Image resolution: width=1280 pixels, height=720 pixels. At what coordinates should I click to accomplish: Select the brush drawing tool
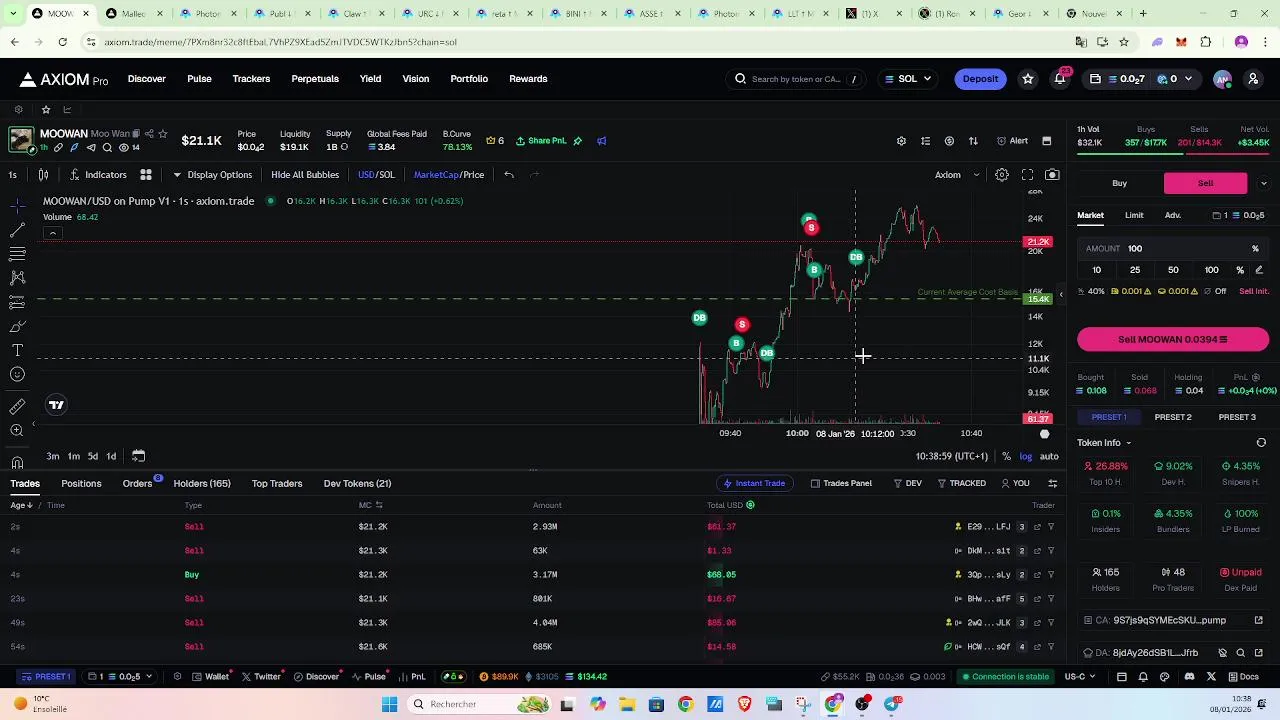point(17,326)
